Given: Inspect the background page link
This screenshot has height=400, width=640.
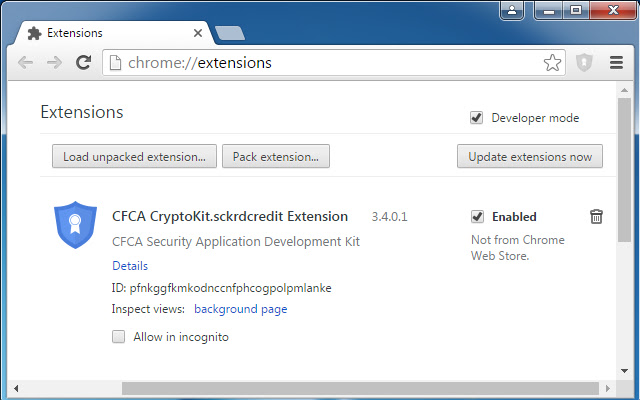Looking at the screenshot, I should pyautogui.click(x=241, y=309).
